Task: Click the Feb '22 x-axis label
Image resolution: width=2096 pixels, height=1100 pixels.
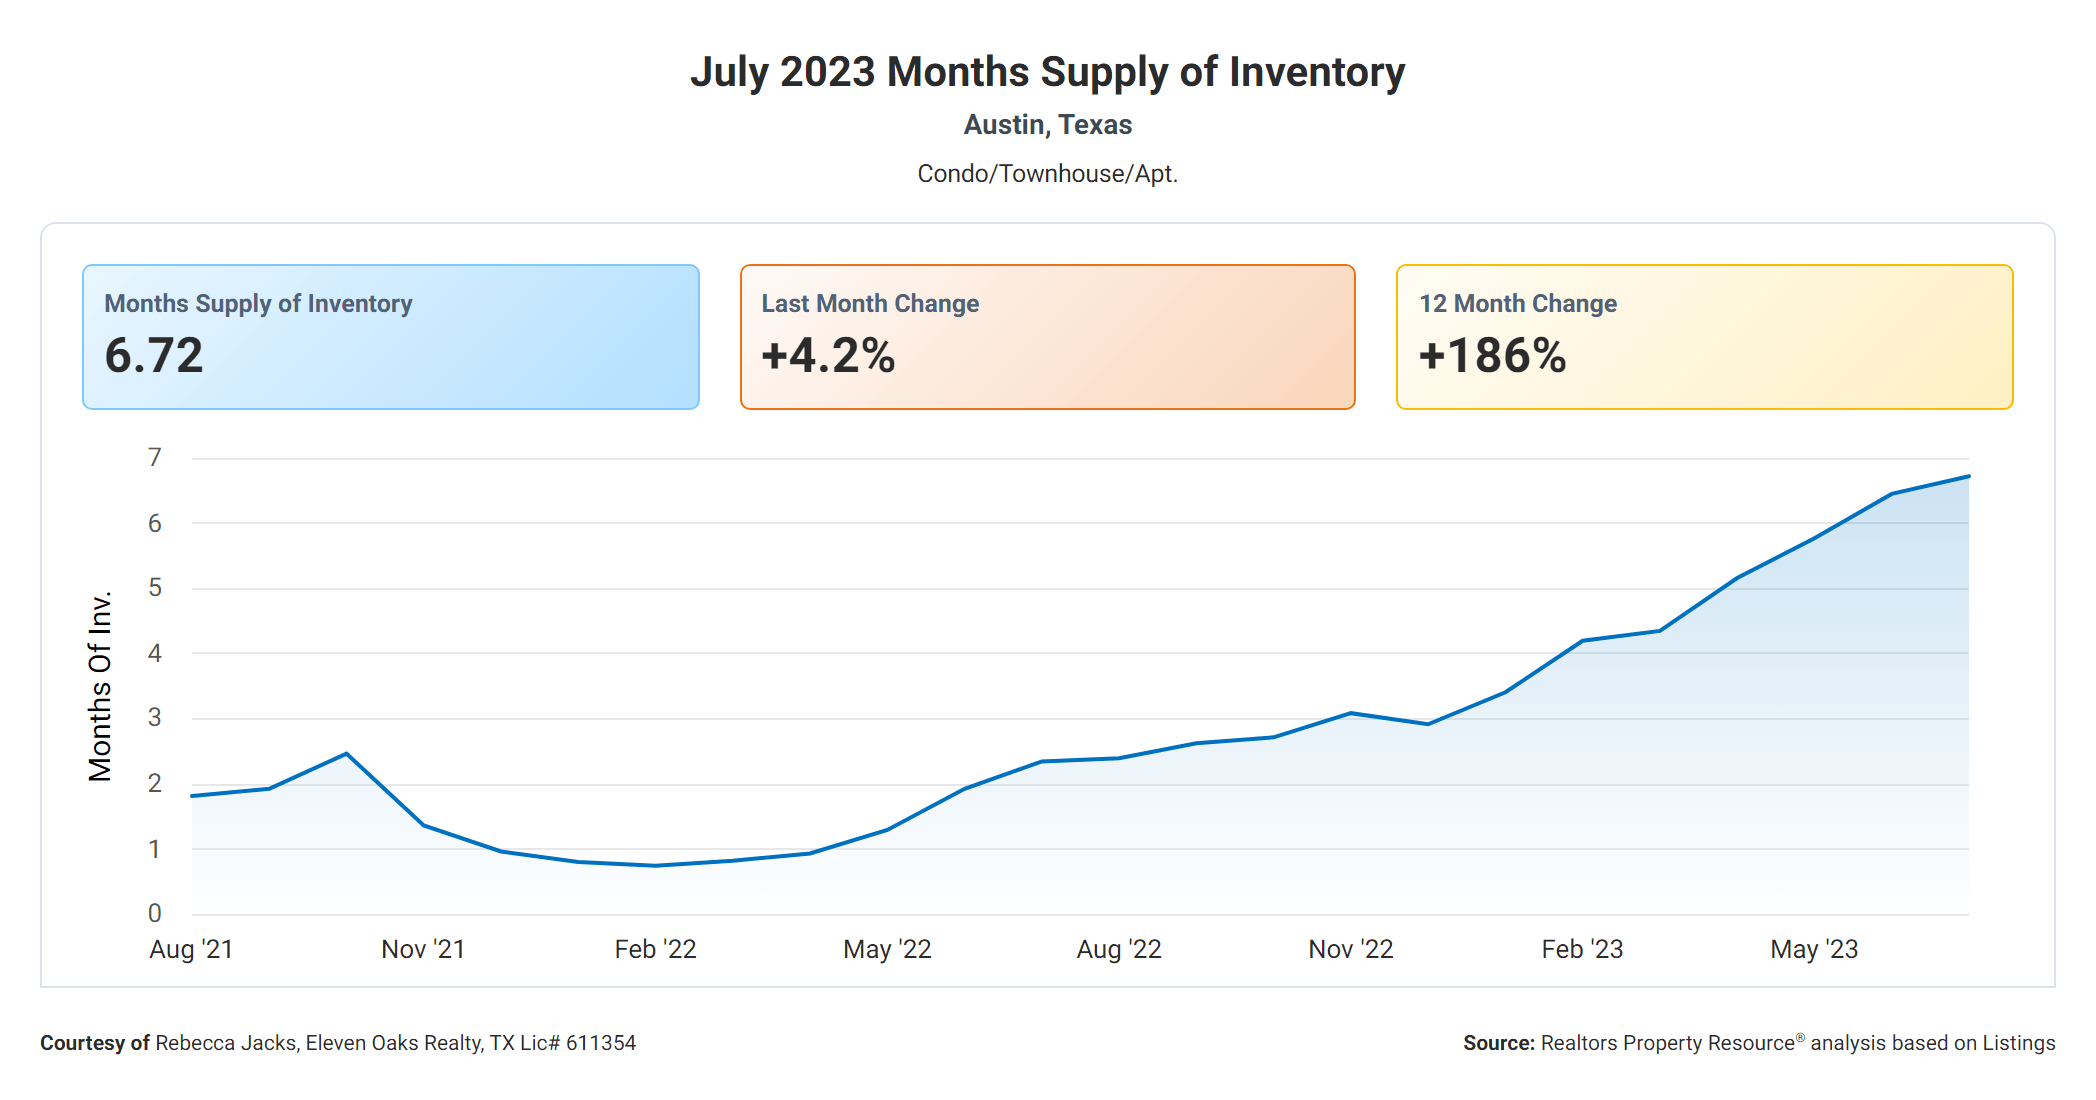Action: [655, 949]
